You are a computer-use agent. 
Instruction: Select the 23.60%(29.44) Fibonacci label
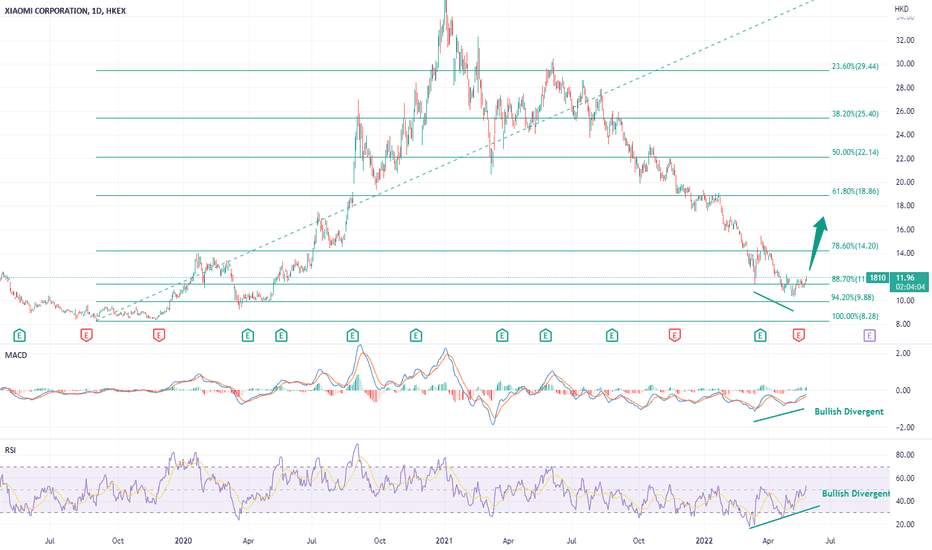(855, 67)
